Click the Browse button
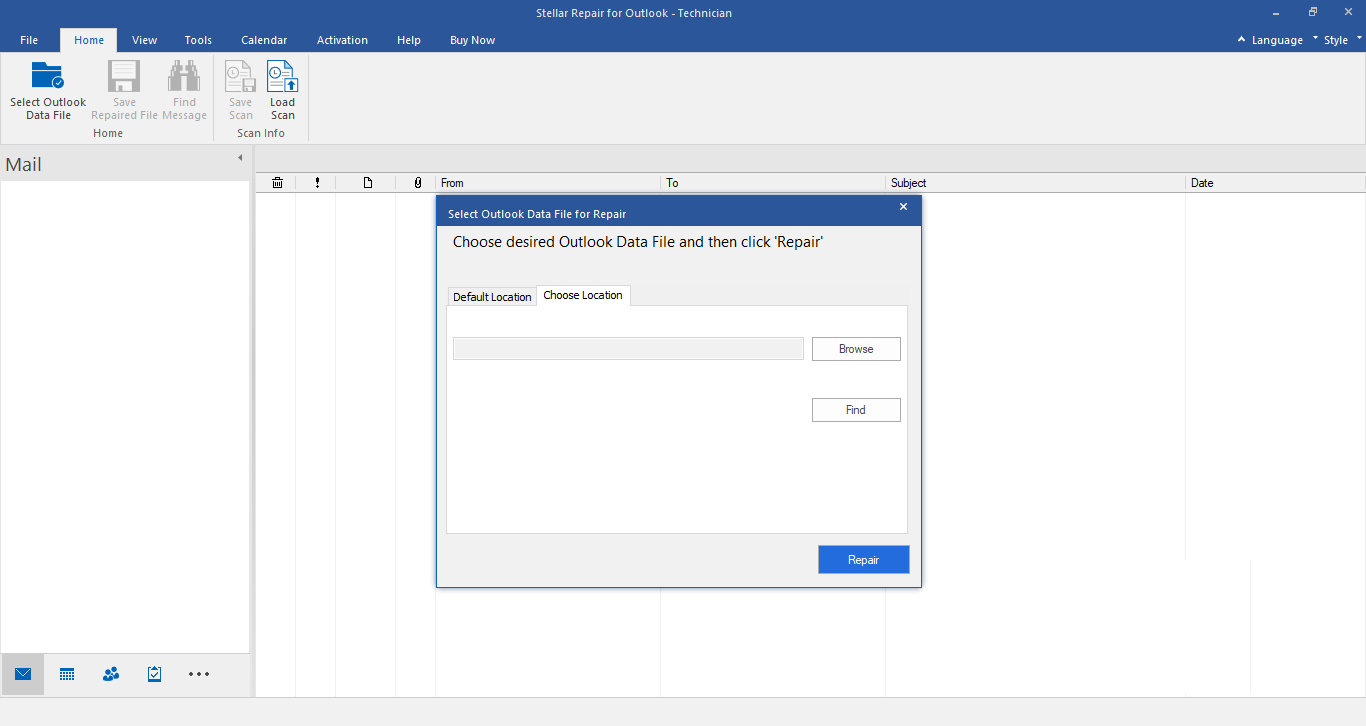 (855, 348)
